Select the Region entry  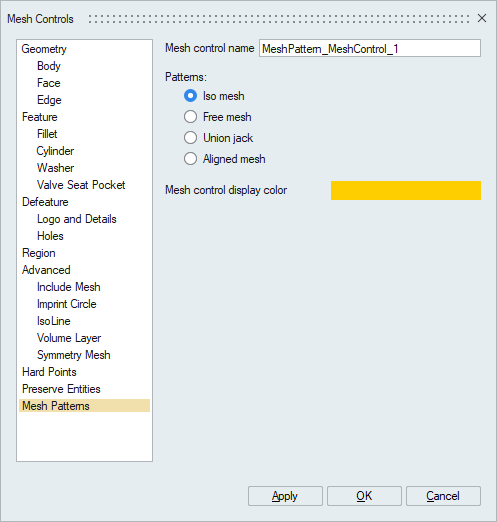click(x=39, y=253)
